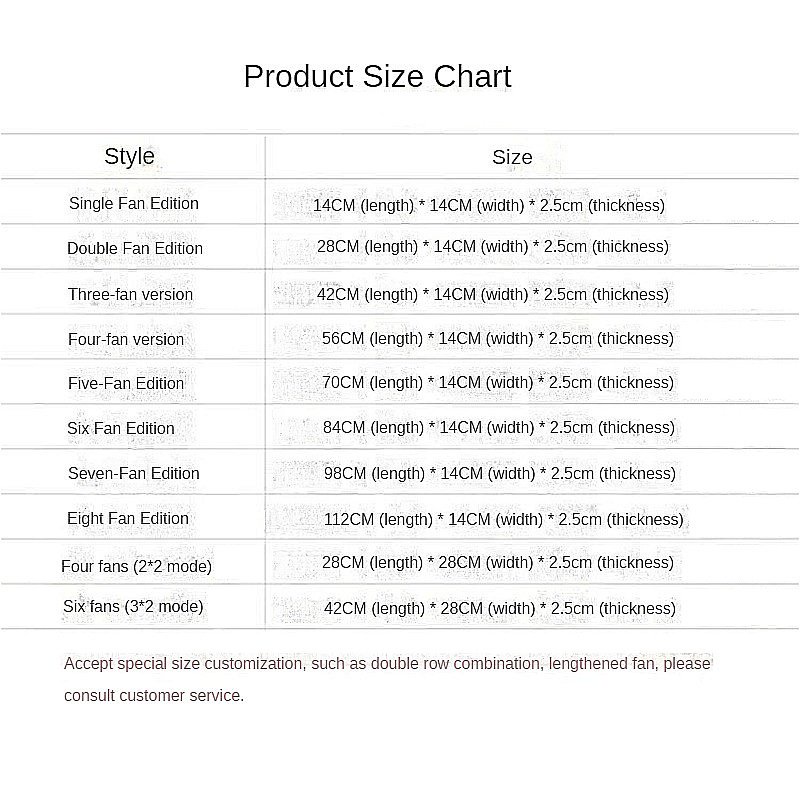
Task: Click the Four fans (2*2 mode) label
Action: [x=136, y=566]
